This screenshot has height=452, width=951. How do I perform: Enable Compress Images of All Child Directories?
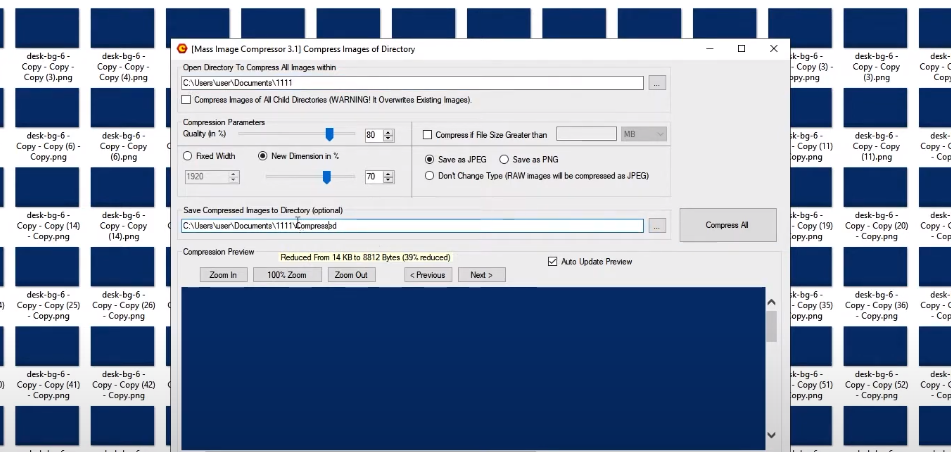(186, 100)
